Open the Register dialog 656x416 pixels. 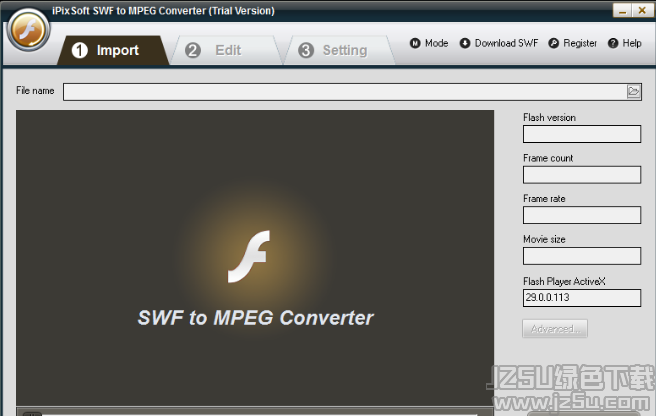[x=580, y=43]
